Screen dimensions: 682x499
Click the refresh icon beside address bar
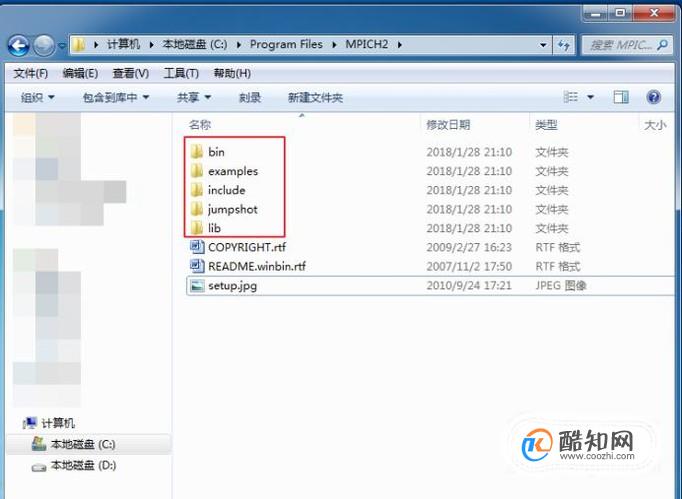564,45
